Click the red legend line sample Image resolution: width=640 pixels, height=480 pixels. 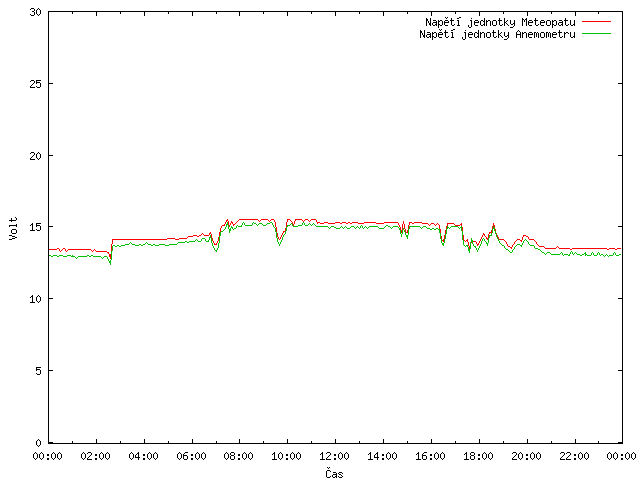tap(596, 22)
